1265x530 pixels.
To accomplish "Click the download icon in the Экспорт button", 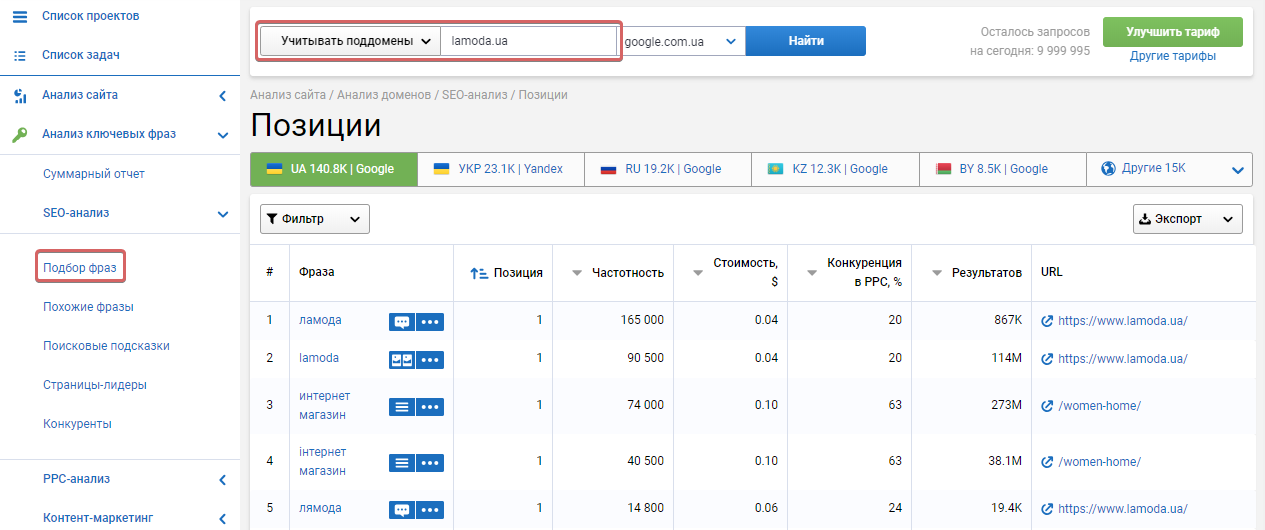I will tap(1146, 219).
